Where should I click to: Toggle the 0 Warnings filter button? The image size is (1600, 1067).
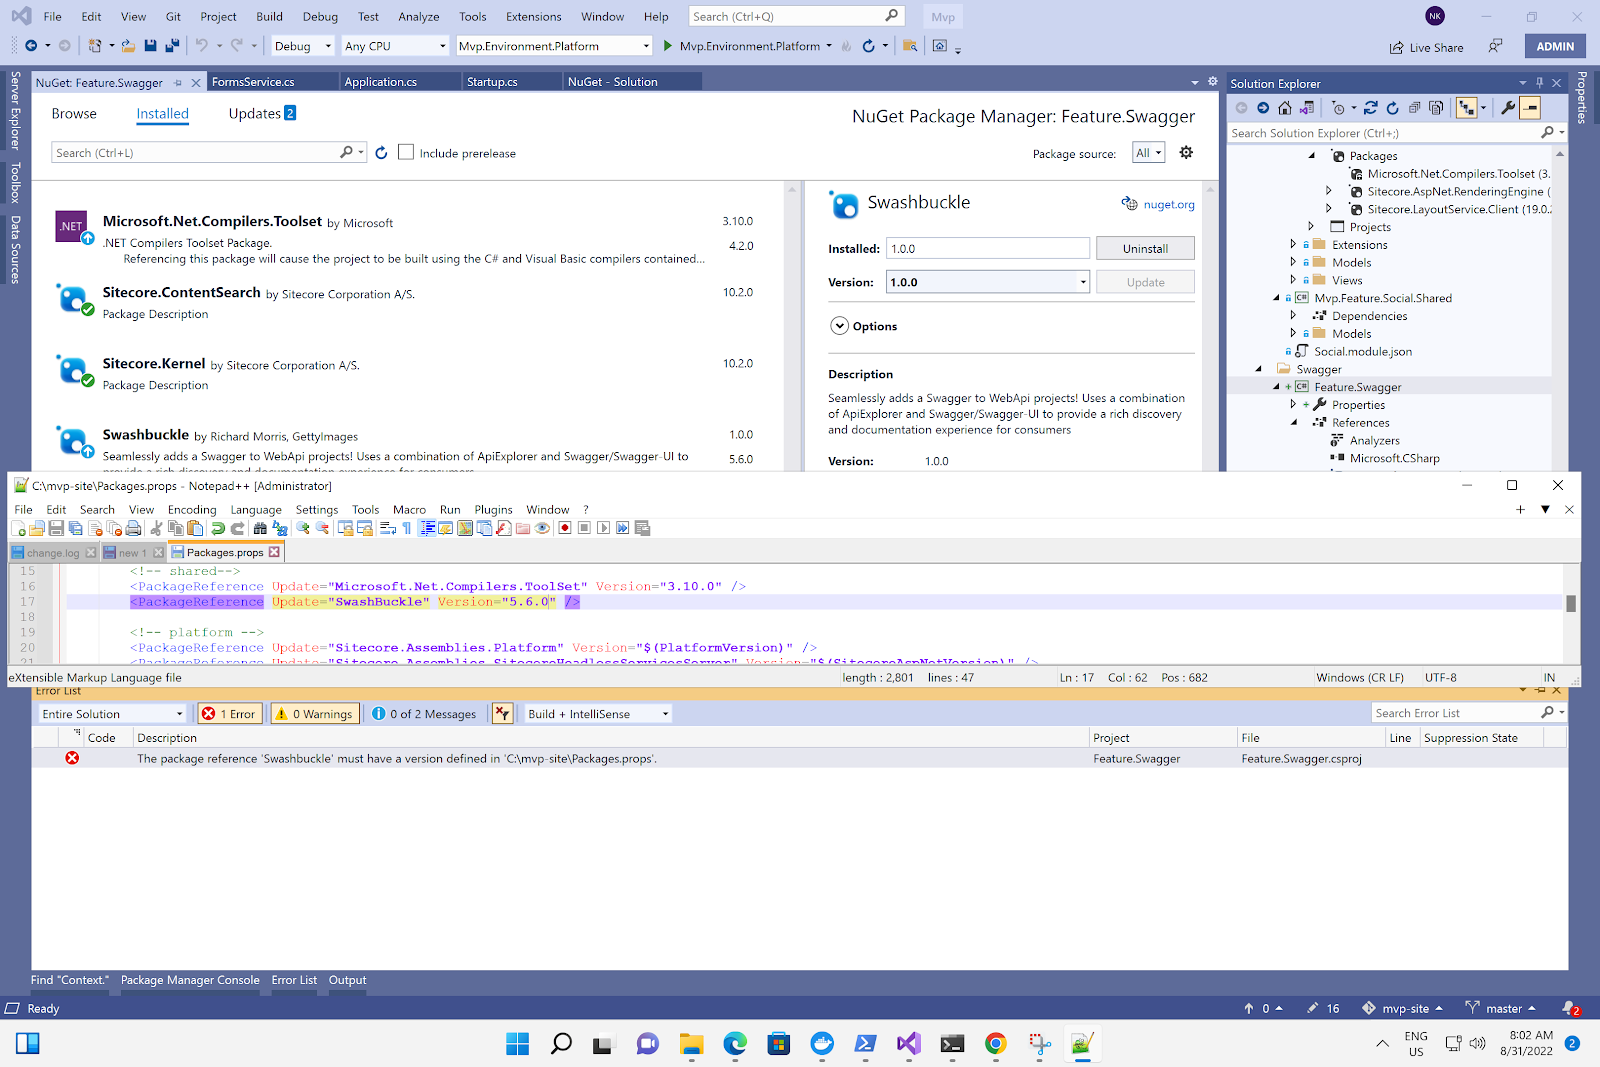point(314,713)
